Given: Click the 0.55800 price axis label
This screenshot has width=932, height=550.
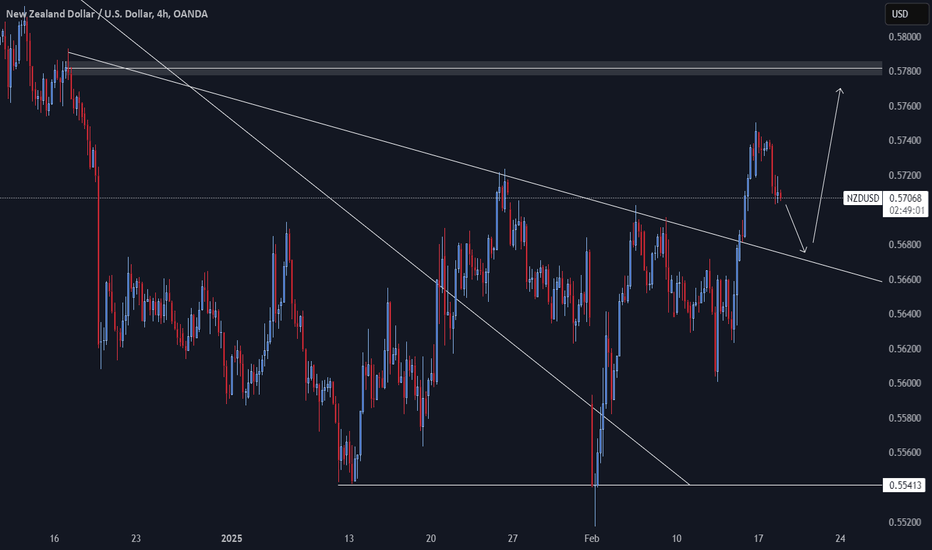Looking at the screenshot, I should [905, 417].
